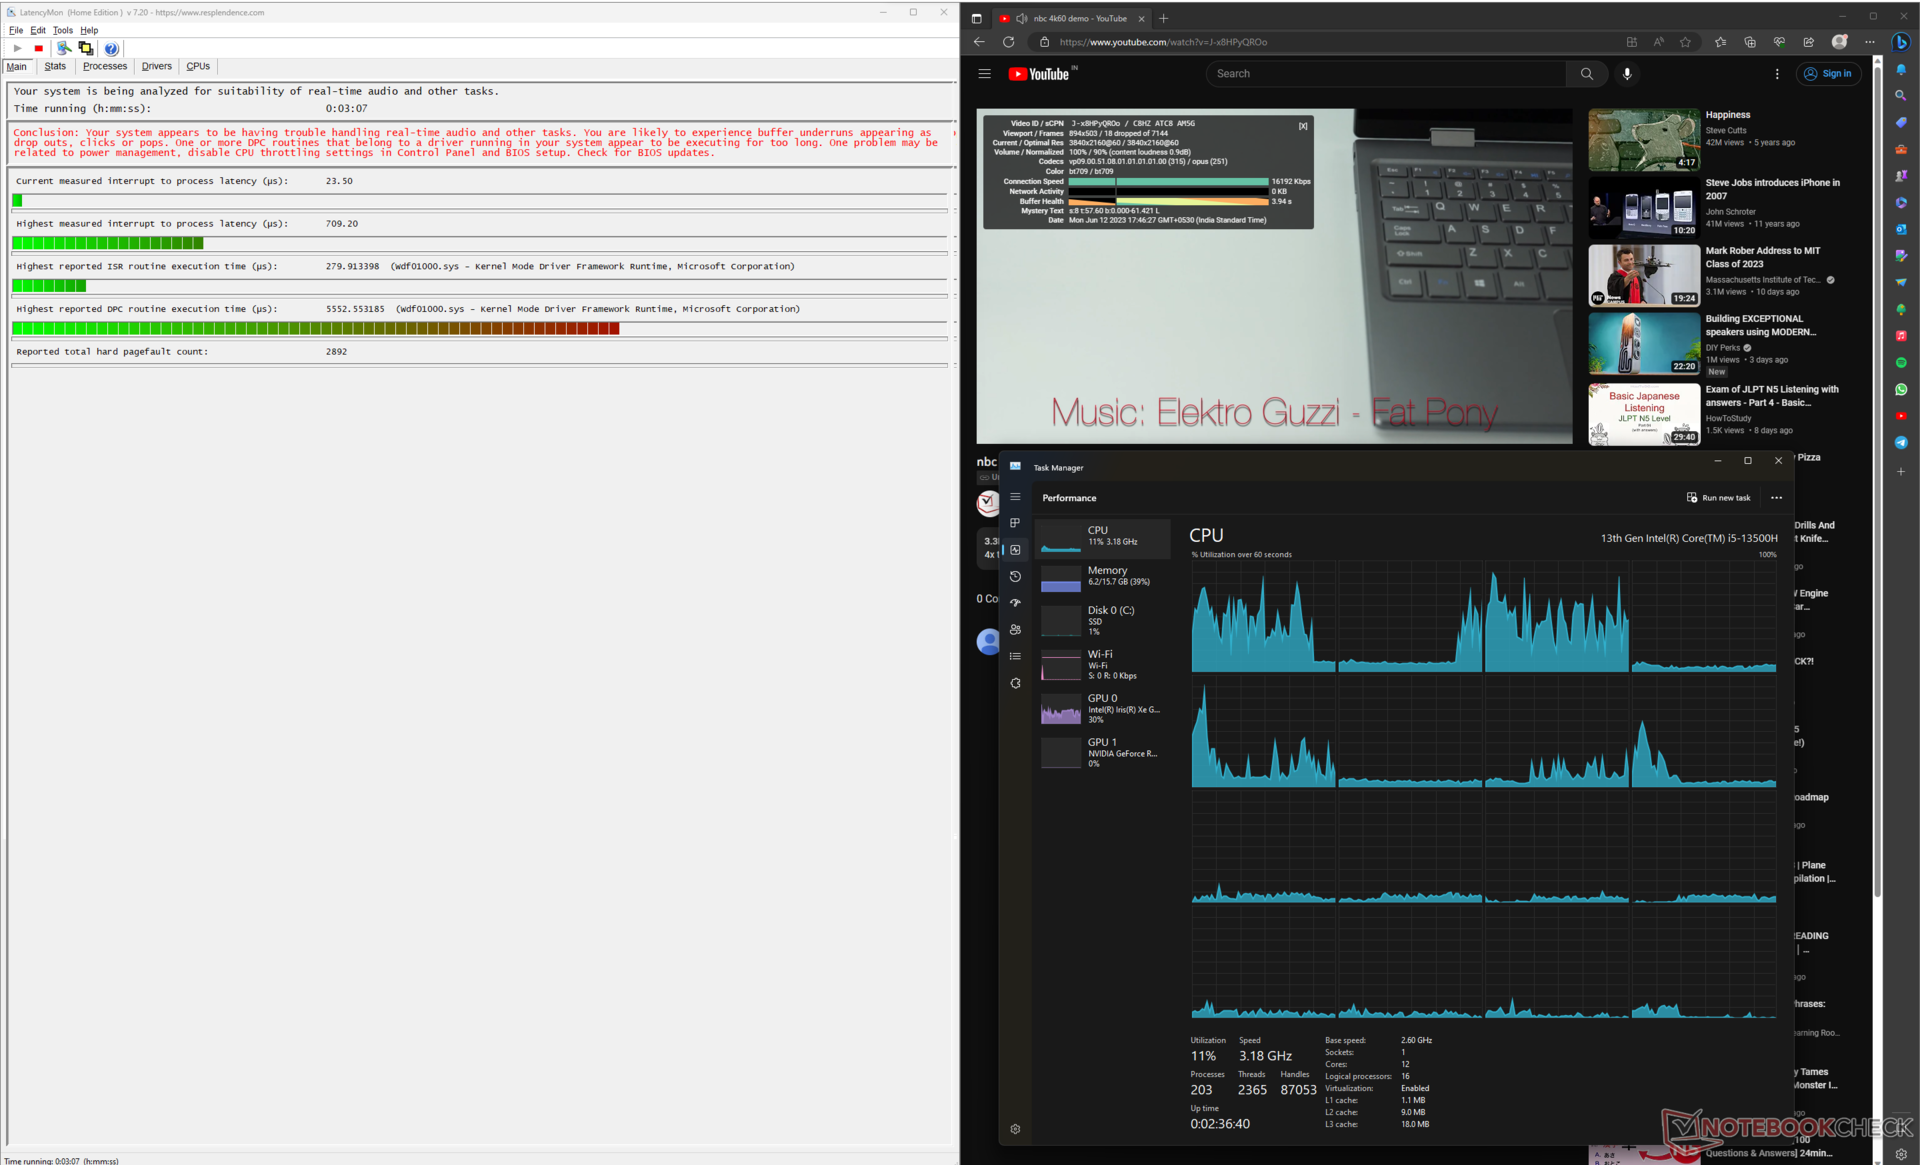The height and width of the screenshot is (1165, 1920).
Task: Stop LatencyMon monitoring with red square
Action: tap(39, 48)
